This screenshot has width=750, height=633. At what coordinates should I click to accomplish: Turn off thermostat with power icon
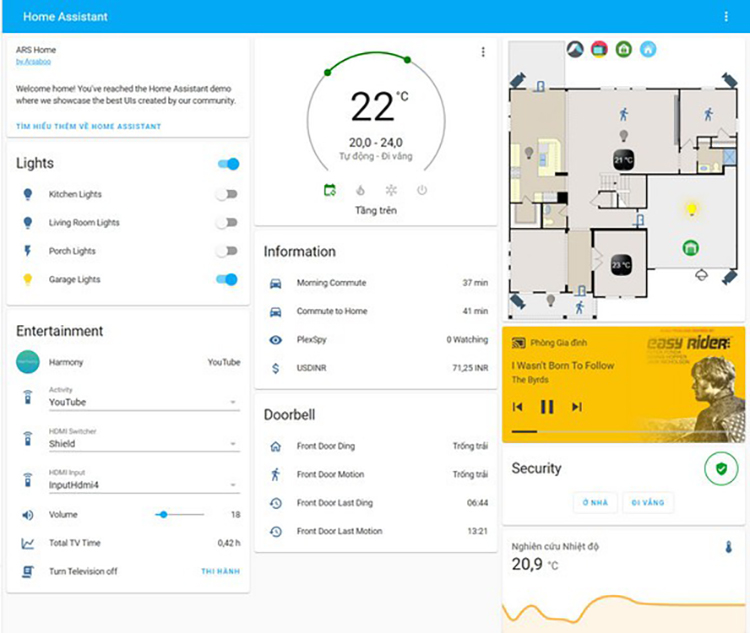tap(421, 190)
